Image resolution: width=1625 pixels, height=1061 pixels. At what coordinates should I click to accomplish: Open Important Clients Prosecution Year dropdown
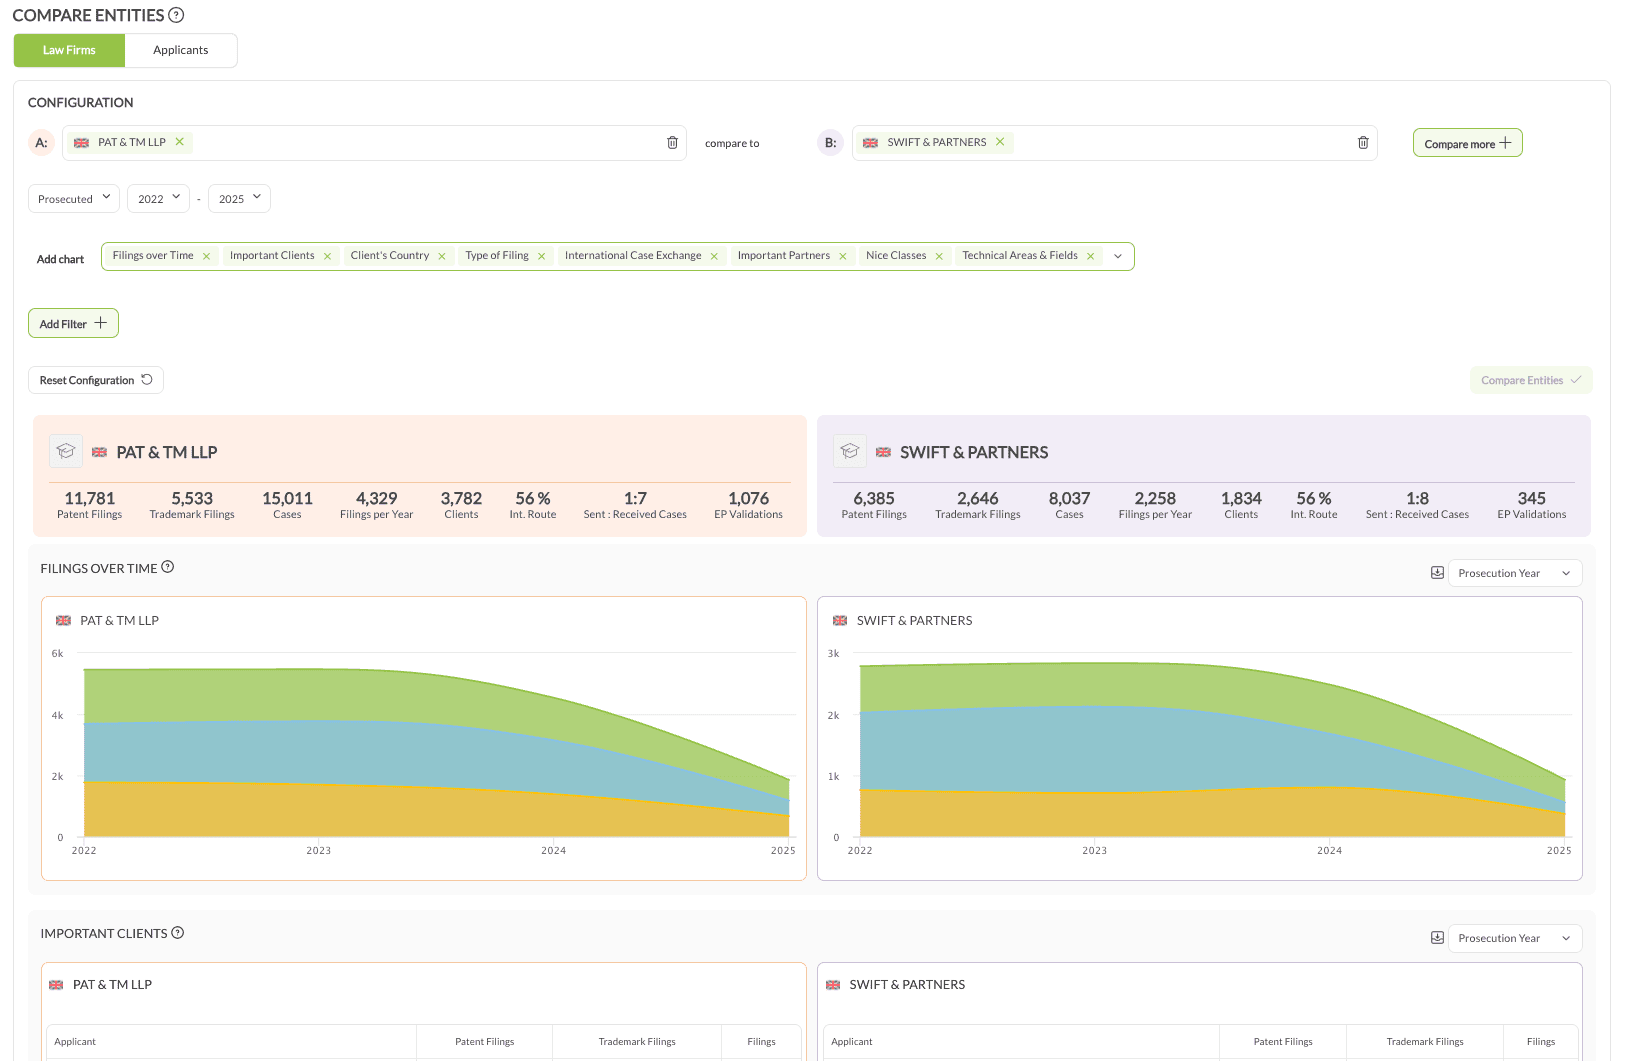[1515, 938]
